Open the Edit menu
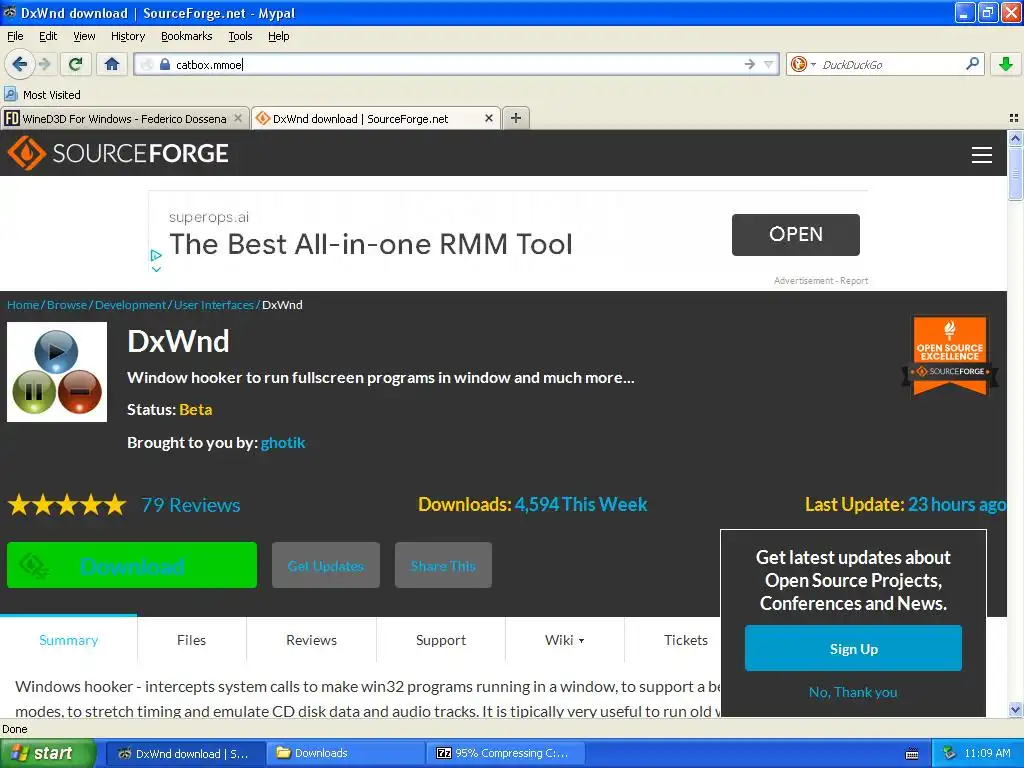This screenshot has width=1024, height=768. 48,36
